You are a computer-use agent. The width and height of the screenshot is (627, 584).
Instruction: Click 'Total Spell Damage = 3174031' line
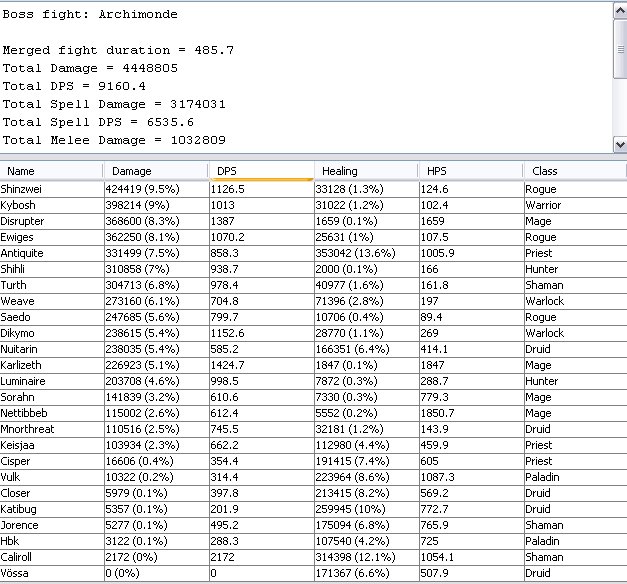click(114, 104)
